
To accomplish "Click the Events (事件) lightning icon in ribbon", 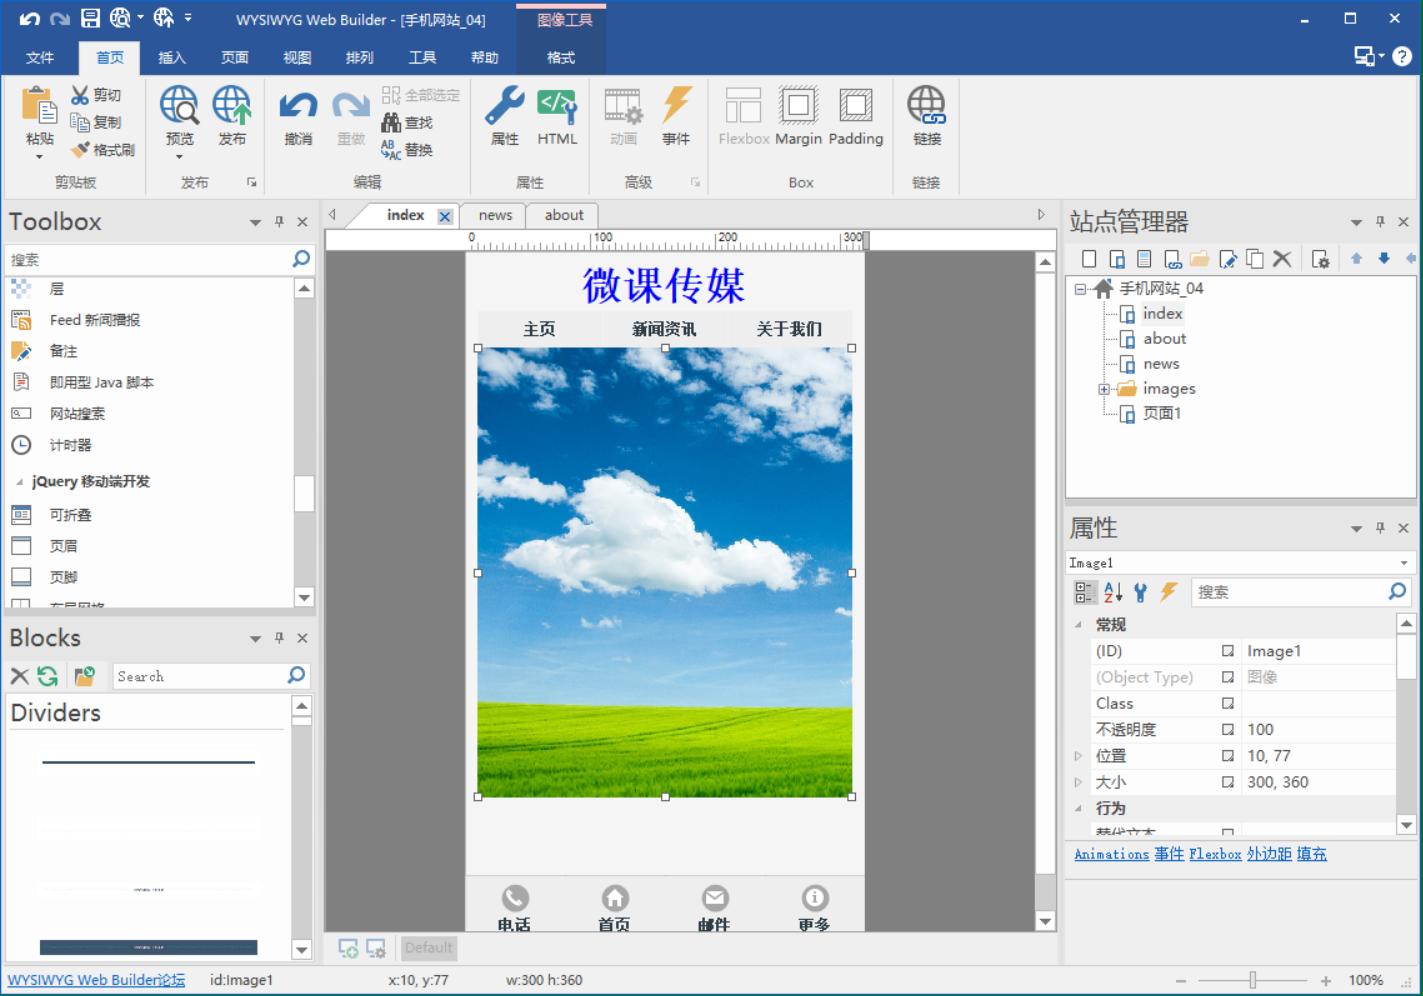I will point(676,107).
